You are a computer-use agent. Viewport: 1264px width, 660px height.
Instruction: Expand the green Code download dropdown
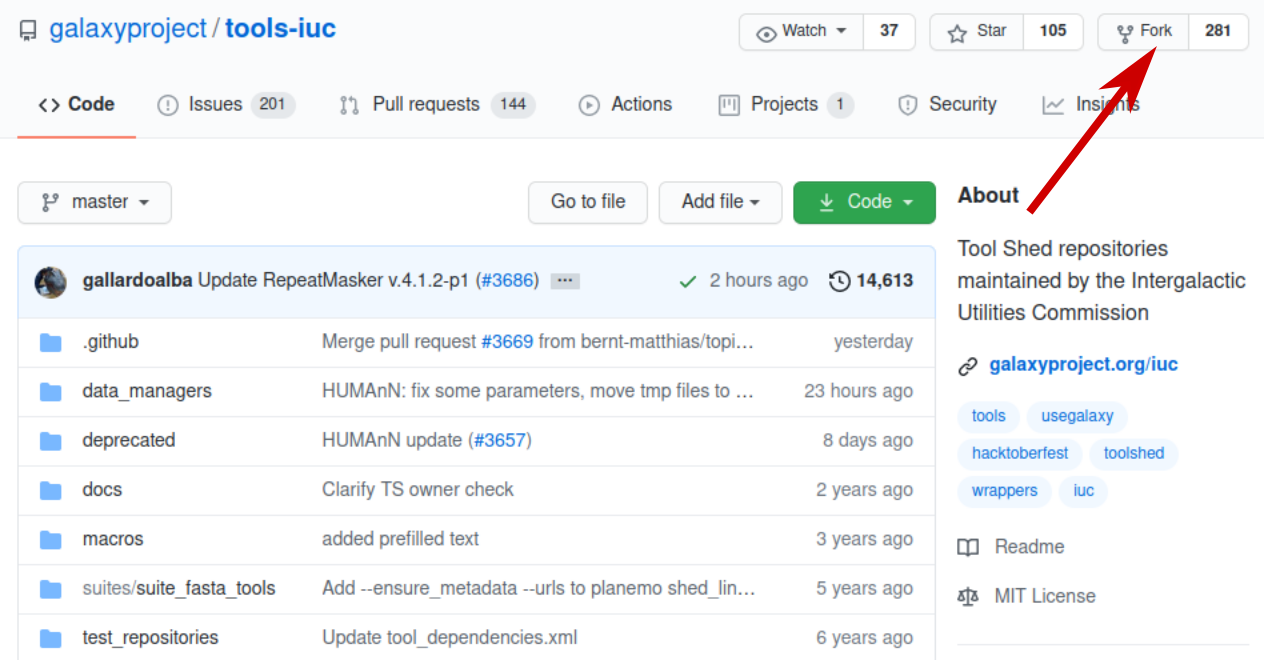pyautogui.click(x=864, y=202)
